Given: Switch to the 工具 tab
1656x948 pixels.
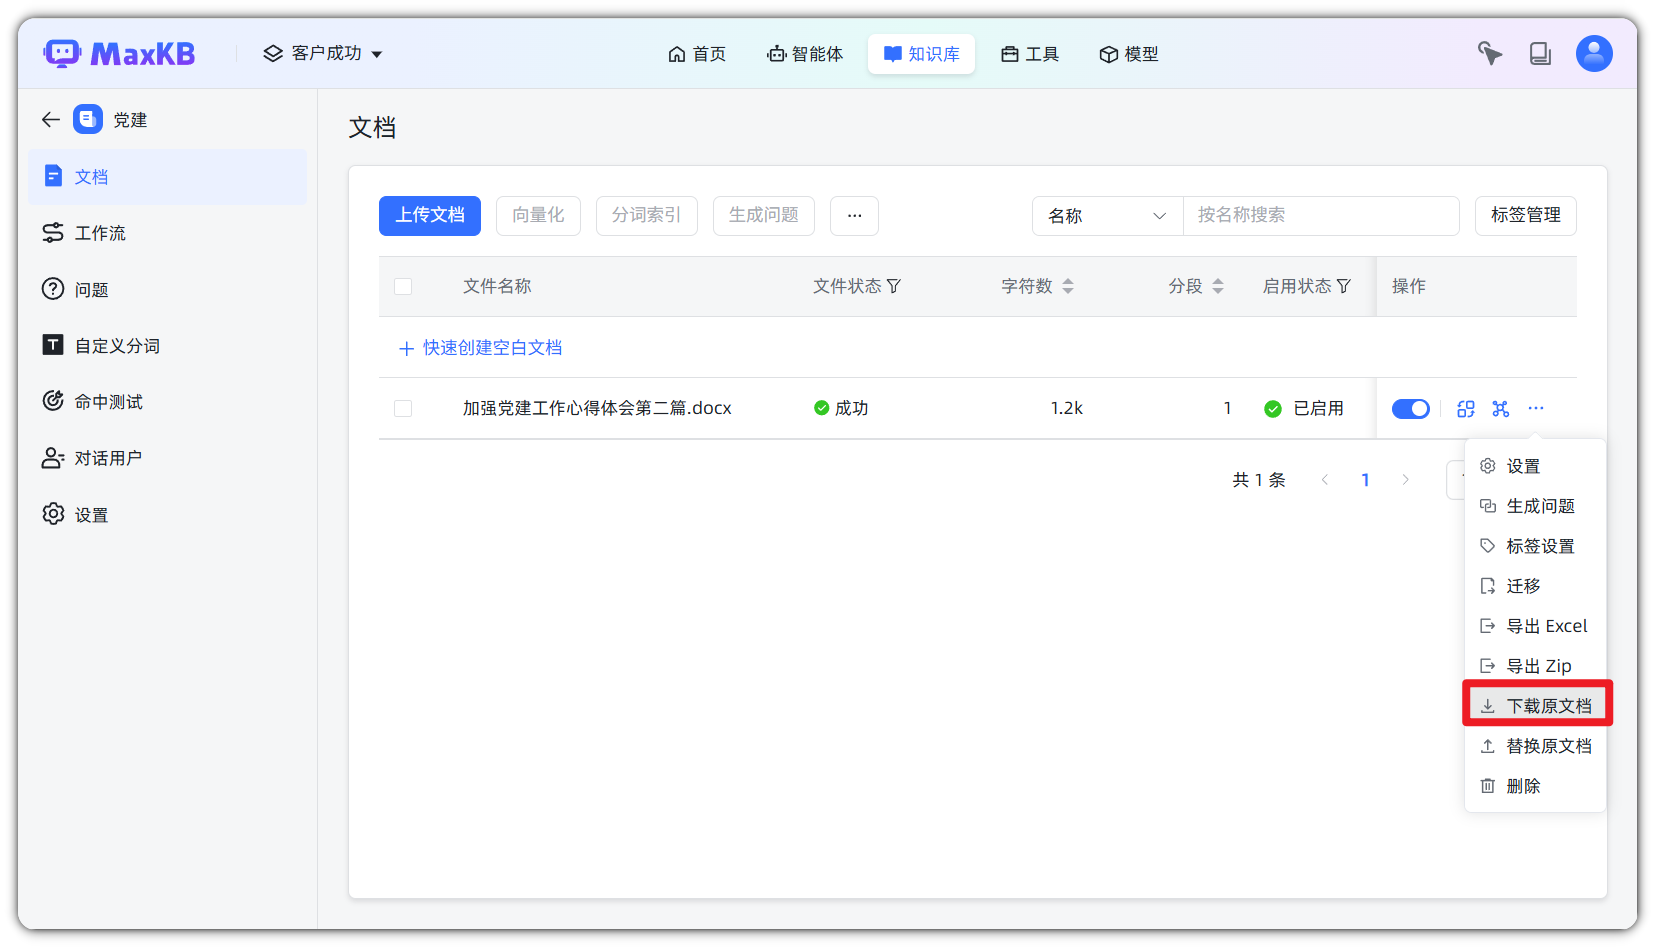Looking at the screenshot, I should pos(1030,54).
